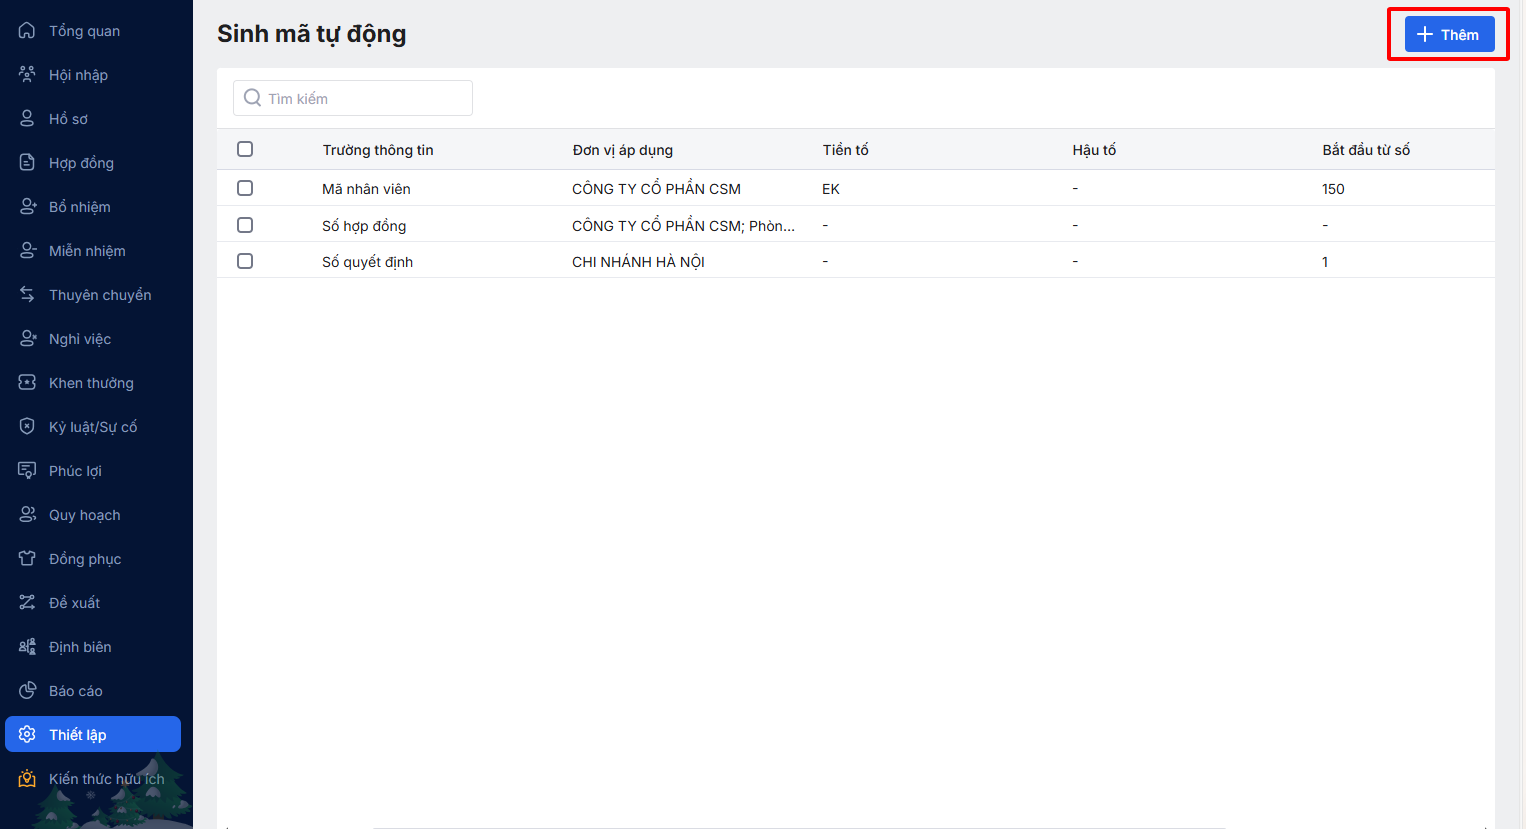Click the Thiết lập gear icon
Viewport: 1526px width, 829px height.
click(27, 735)
